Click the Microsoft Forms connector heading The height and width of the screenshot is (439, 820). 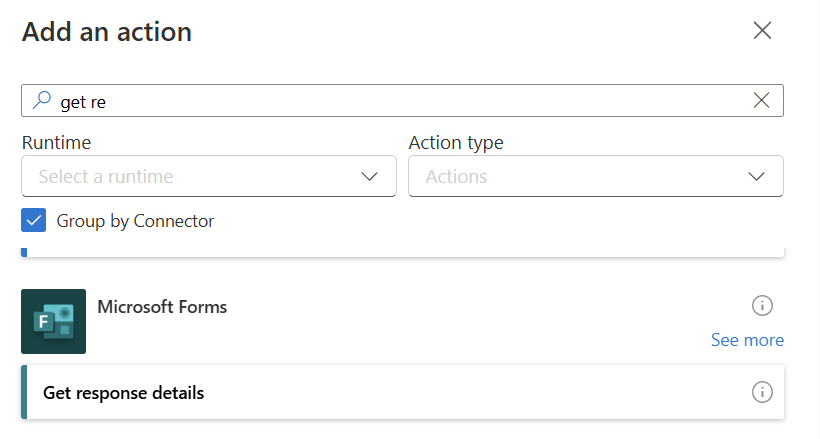point(162,307)
